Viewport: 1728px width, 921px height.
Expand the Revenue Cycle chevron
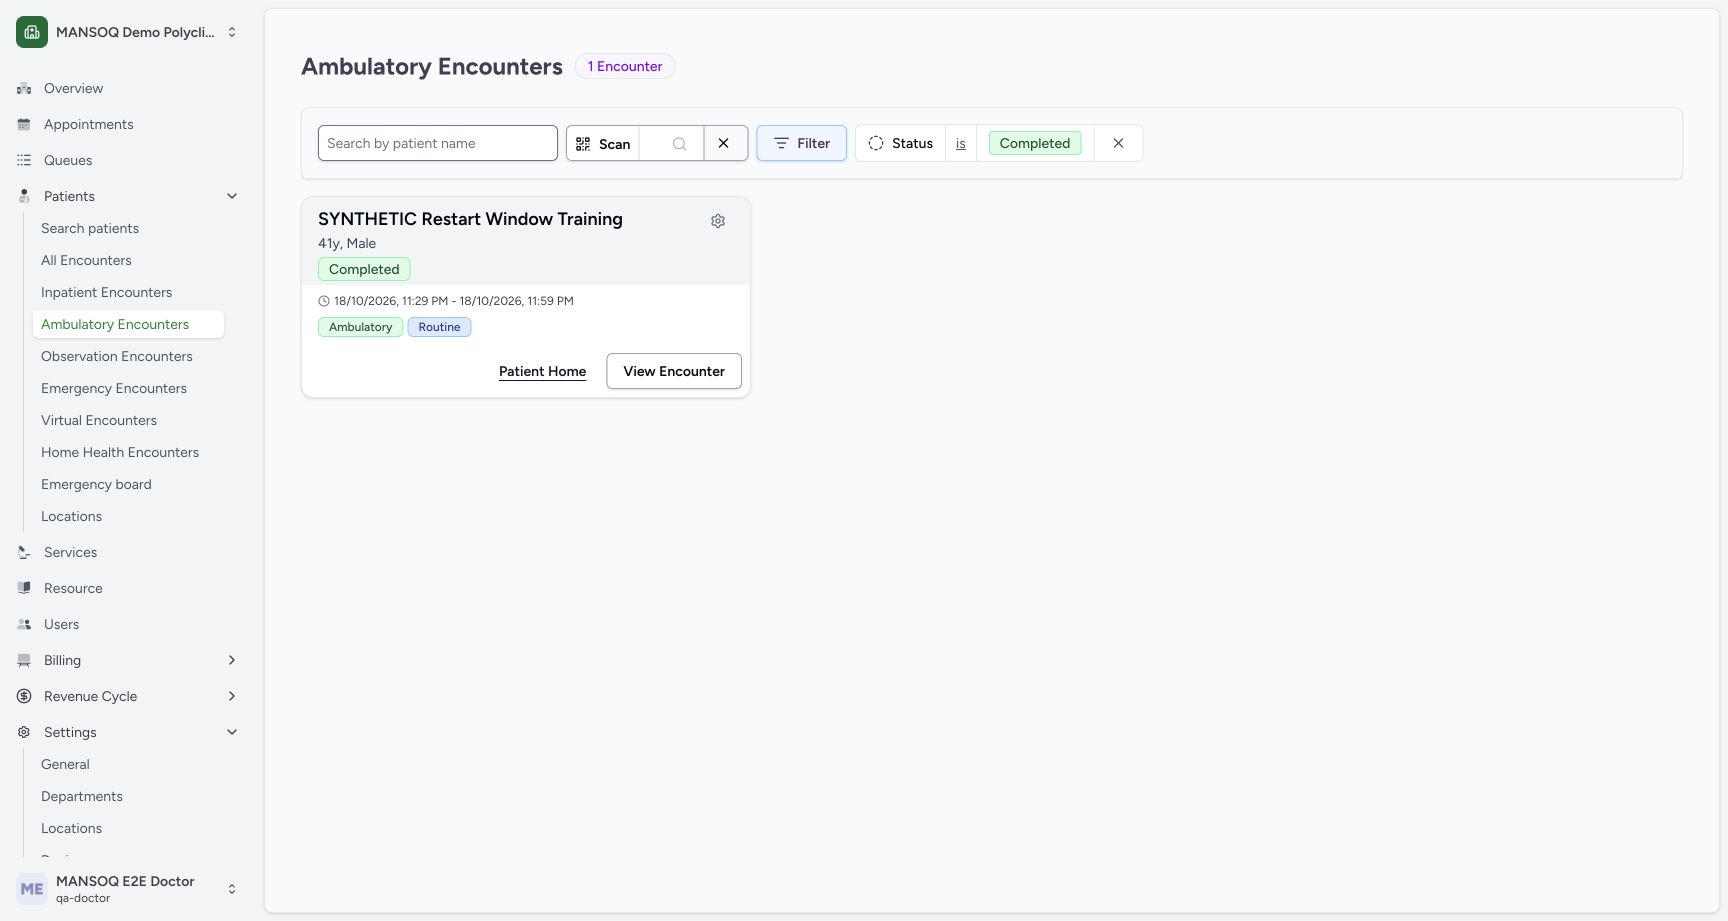[232, 696]
